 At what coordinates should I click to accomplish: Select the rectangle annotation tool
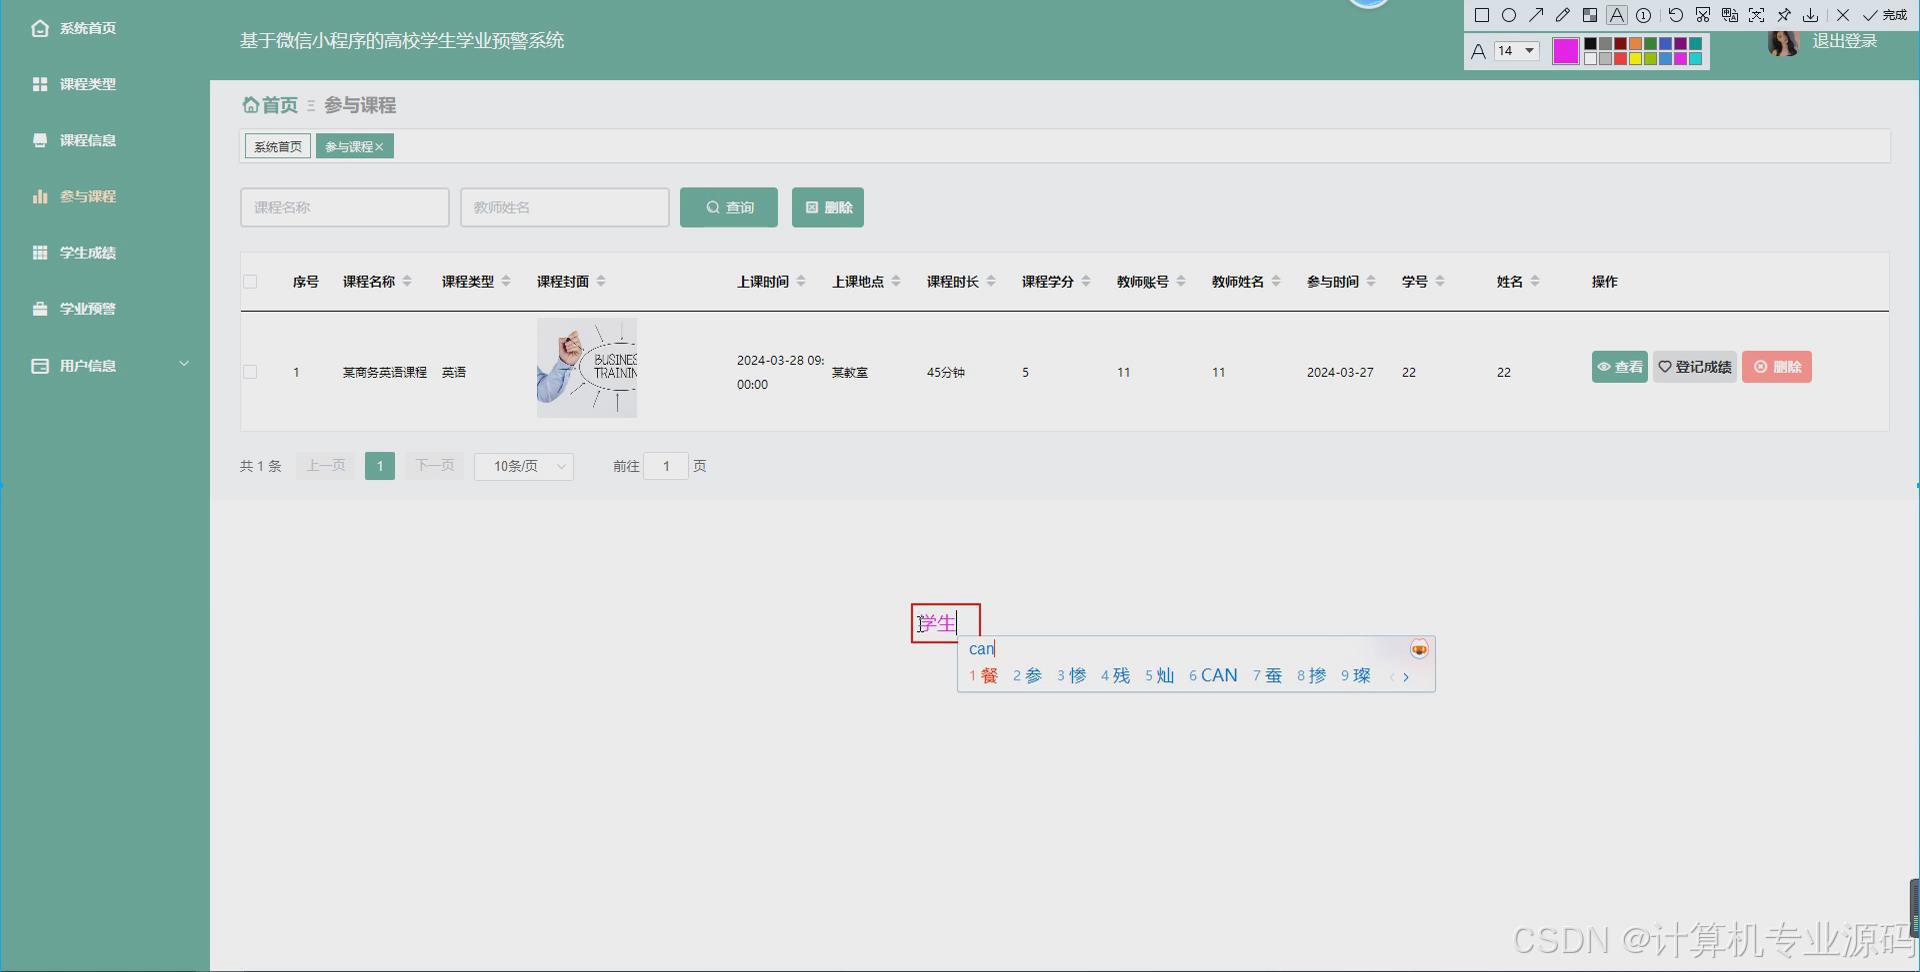click(1483, 15)
